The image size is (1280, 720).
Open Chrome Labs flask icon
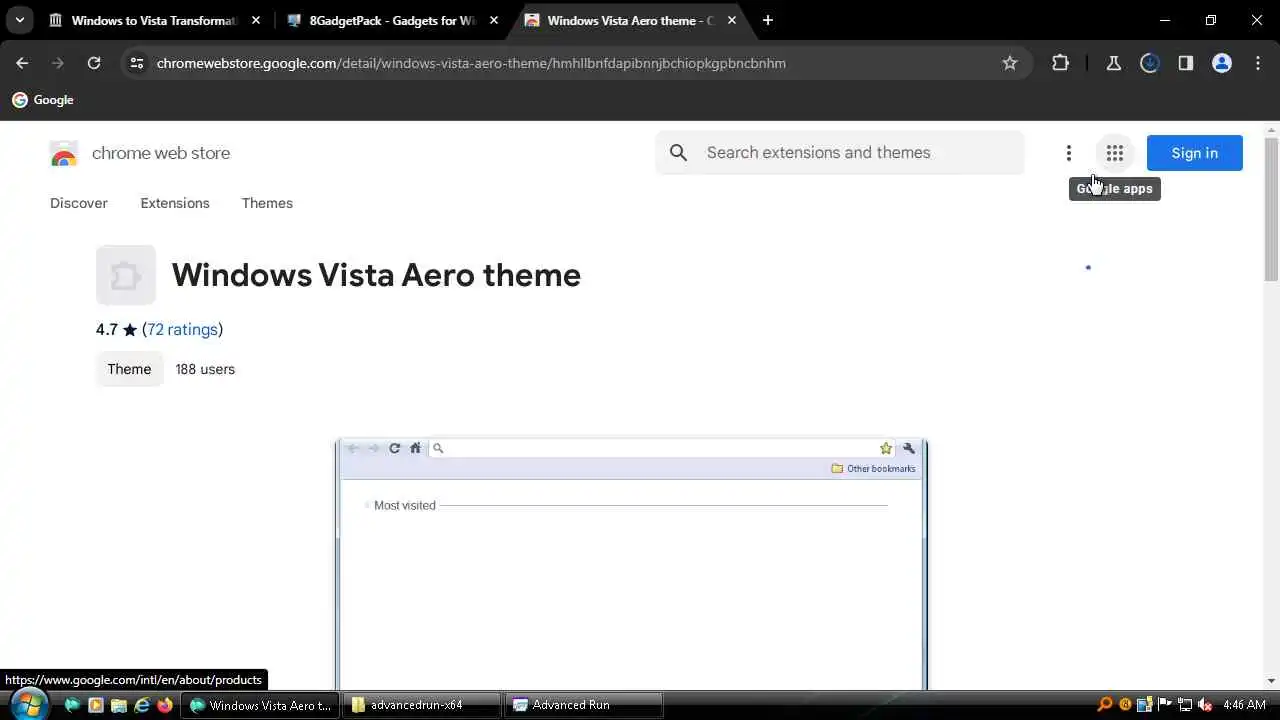pos(1114,63)
